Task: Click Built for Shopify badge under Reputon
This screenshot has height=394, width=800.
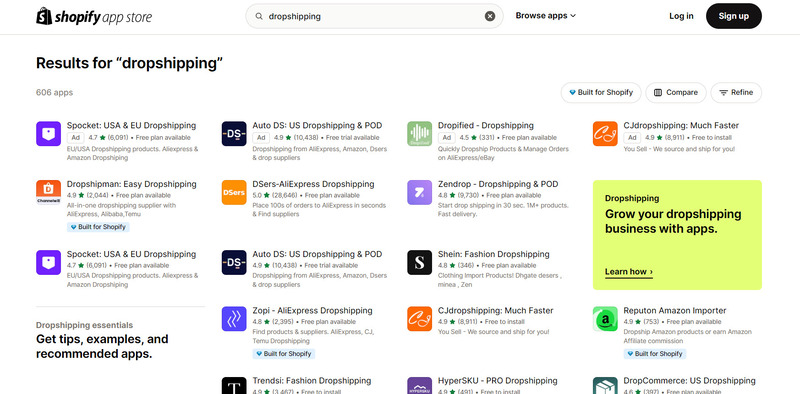Action: 655,354
